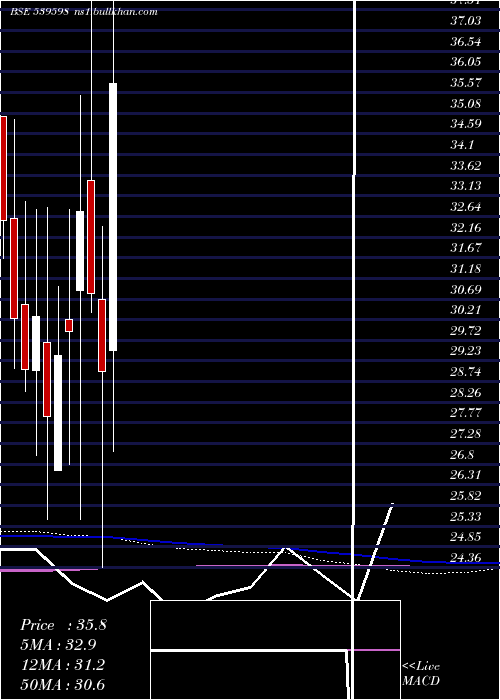
Task: Click the 32.16 price axis label
Action: [x=466, y=228]
